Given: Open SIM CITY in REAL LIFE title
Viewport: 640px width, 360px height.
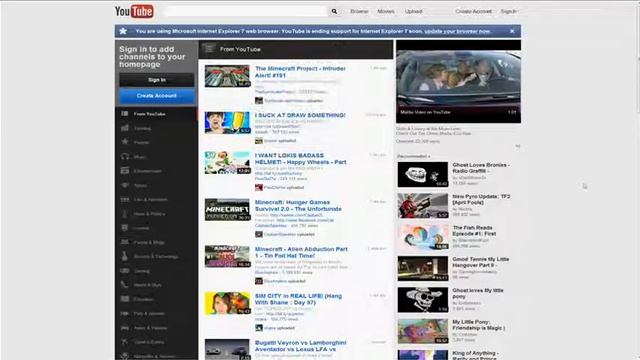Looking at the screenshot, I should [298, 299].
